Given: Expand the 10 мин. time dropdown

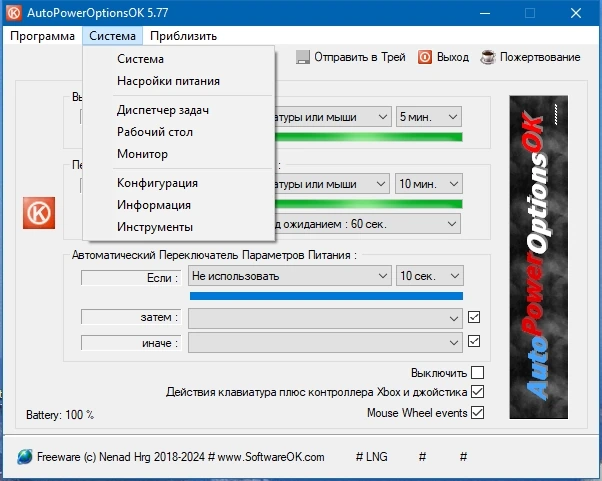Looking at the screenshot, I should (429, 184).
